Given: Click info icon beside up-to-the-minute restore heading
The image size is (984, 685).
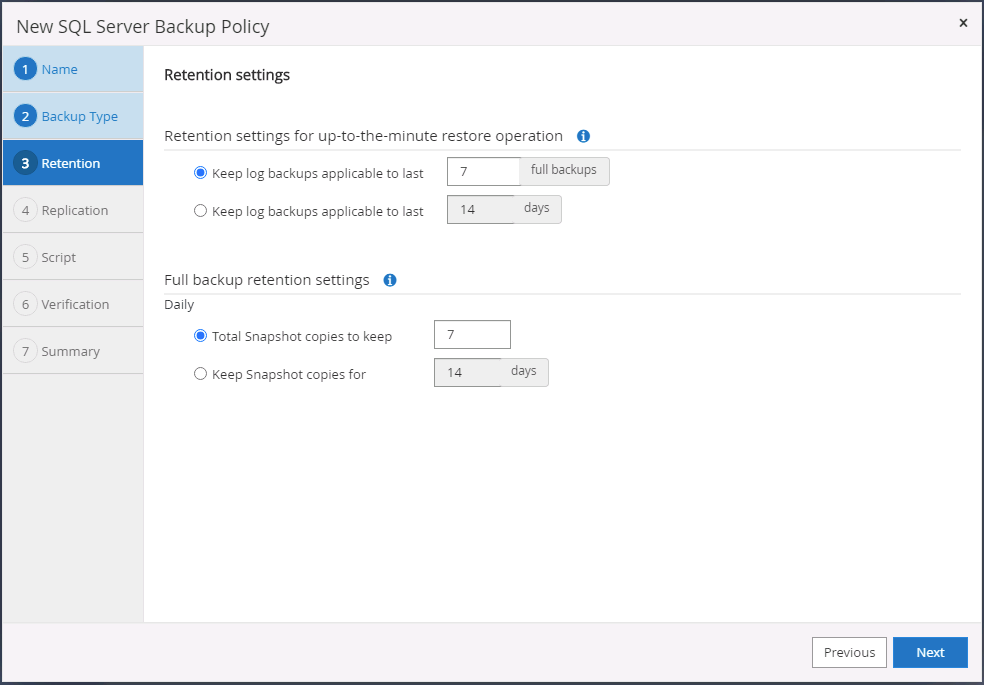Looking at the screenshot, I should tap(584, 136).
